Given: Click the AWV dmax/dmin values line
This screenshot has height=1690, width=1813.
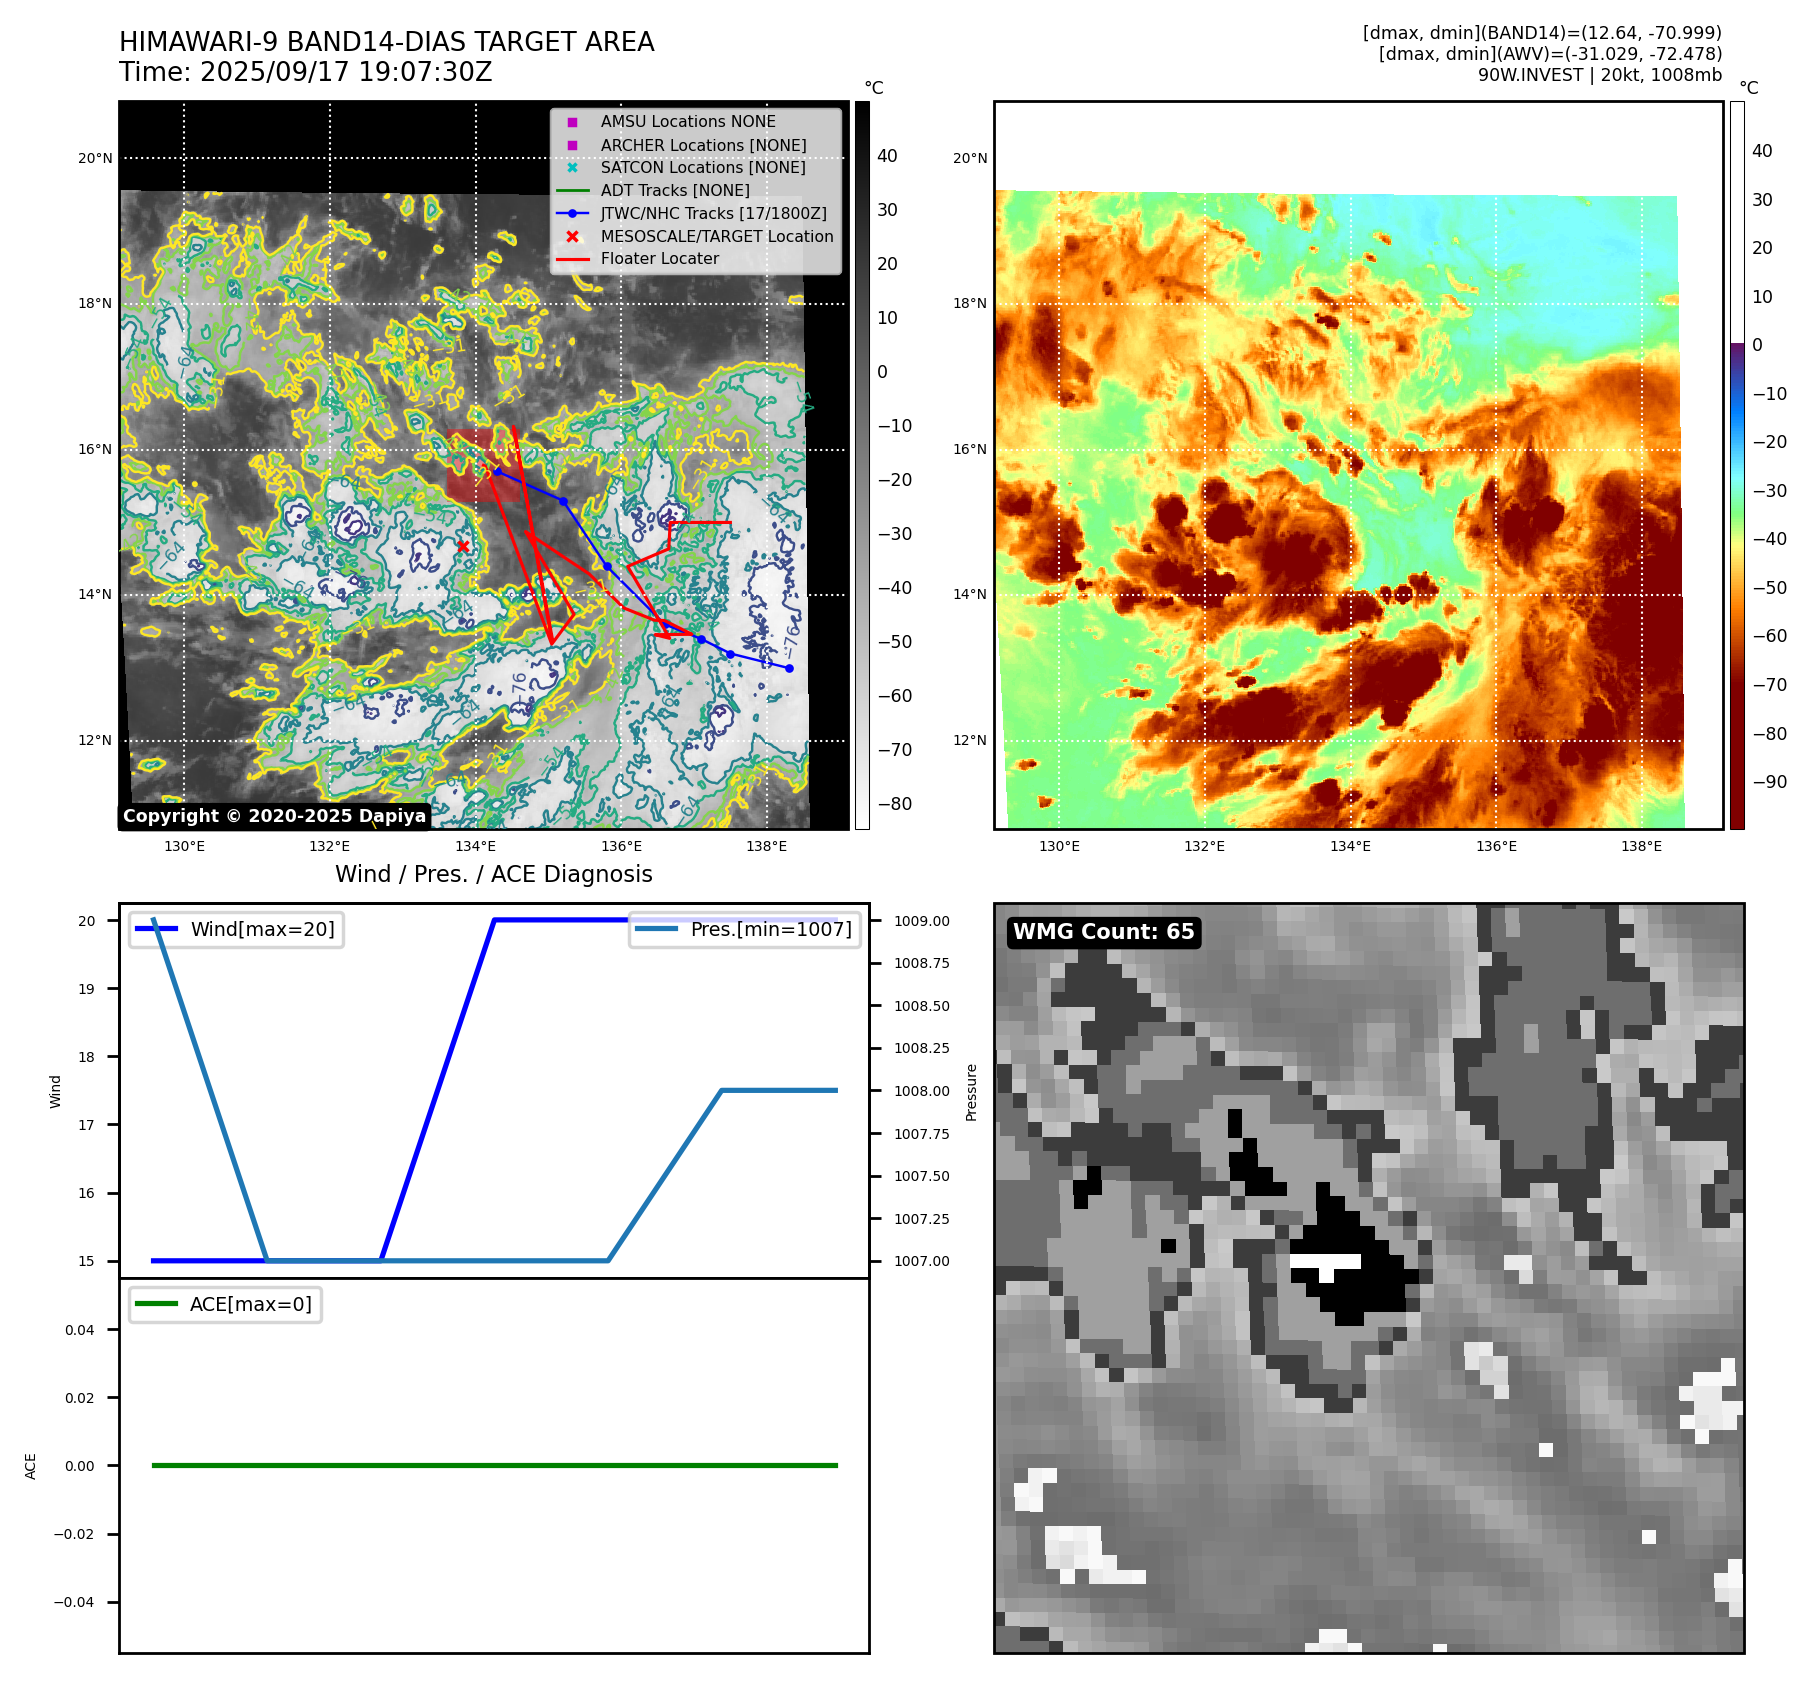Looking at the screenshot, I should 1550,54.
